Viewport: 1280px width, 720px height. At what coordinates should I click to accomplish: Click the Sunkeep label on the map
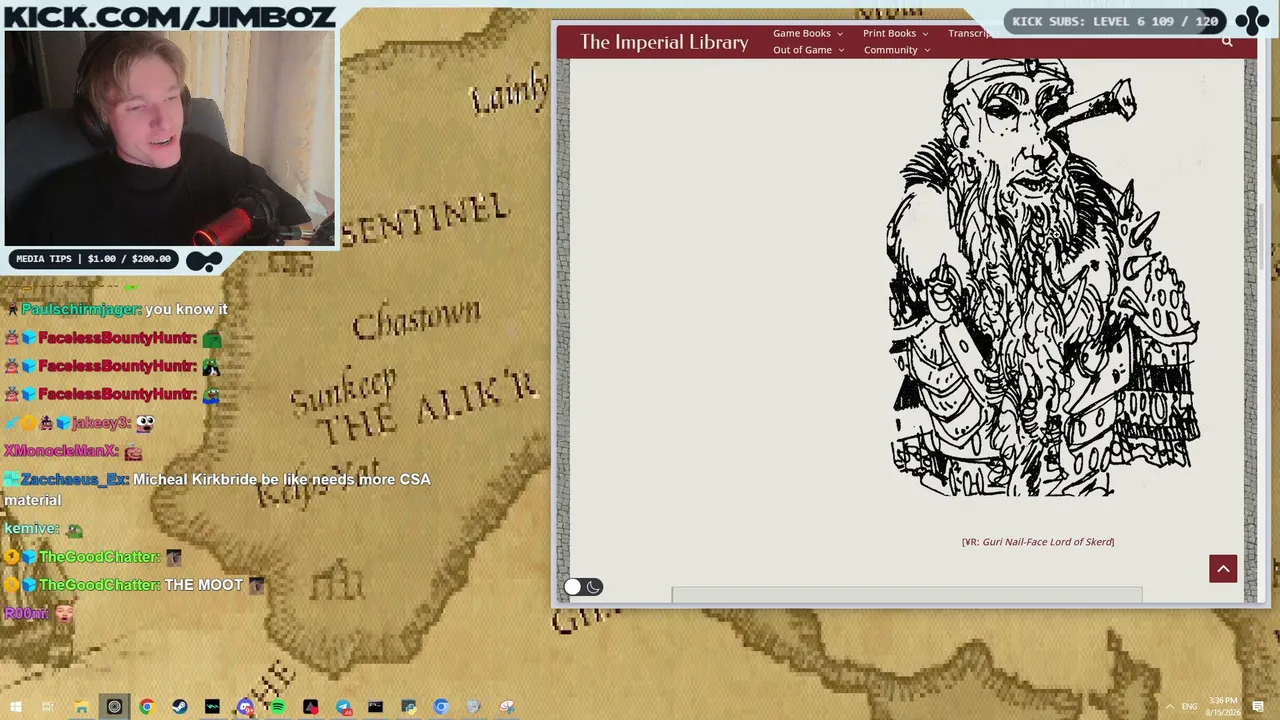pyautogui.click(x=344, y=392)
